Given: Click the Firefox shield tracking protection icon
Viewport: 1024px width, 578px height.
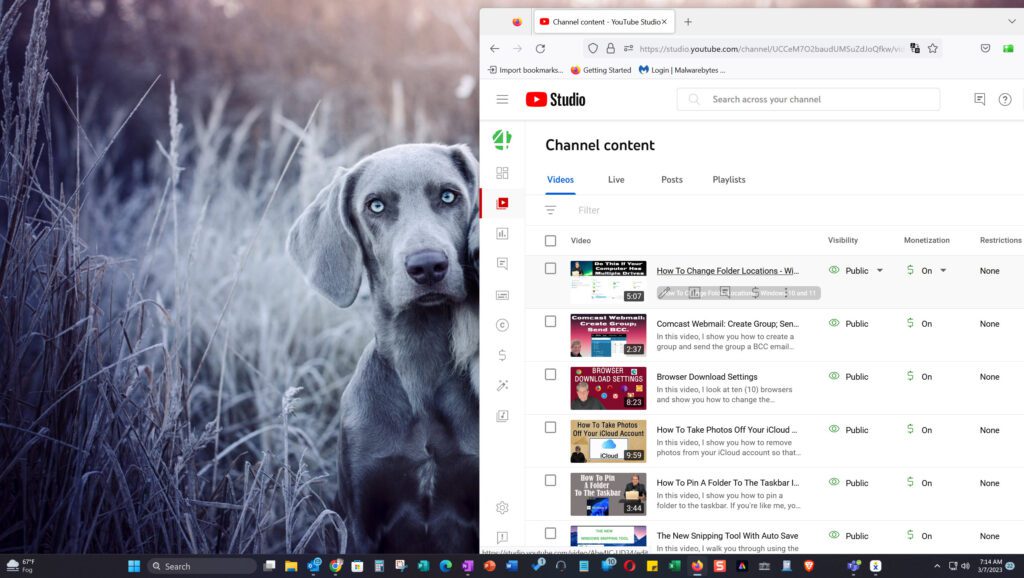Looking at the screenshot, I should 592,48.
